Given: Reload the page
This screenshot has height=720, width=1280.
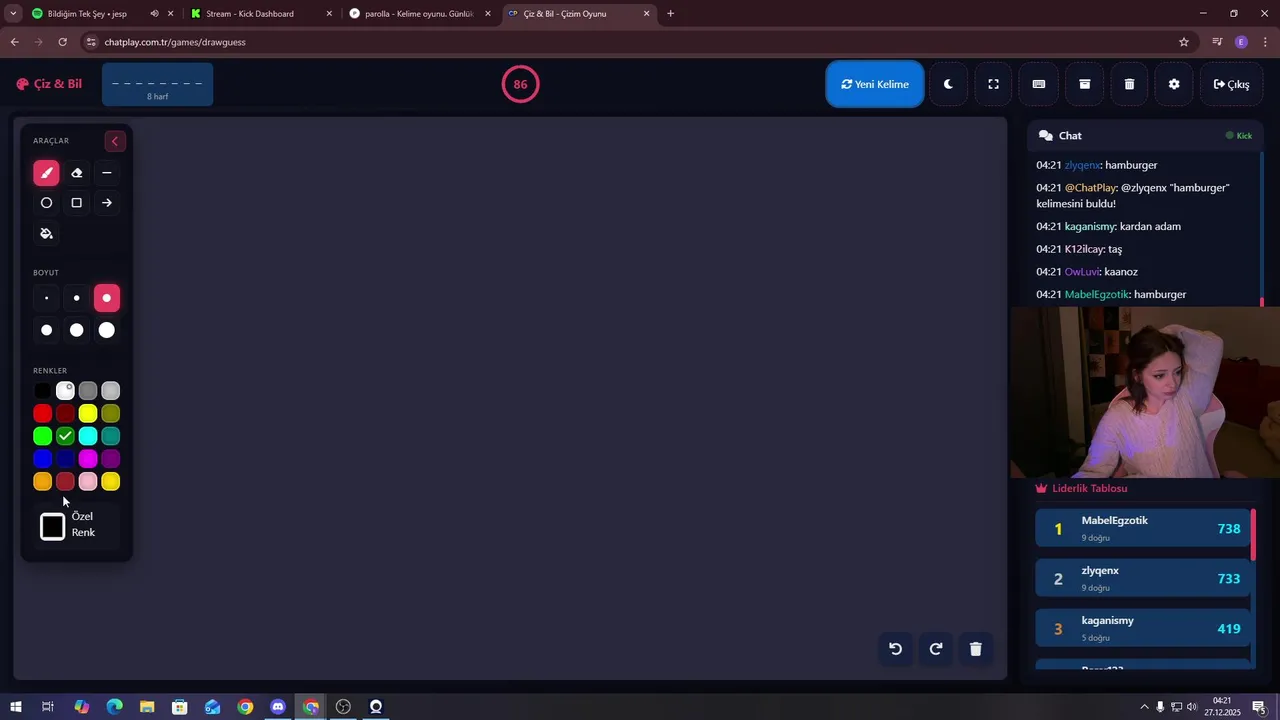Looking at the screenshot, I should (62, 42).
